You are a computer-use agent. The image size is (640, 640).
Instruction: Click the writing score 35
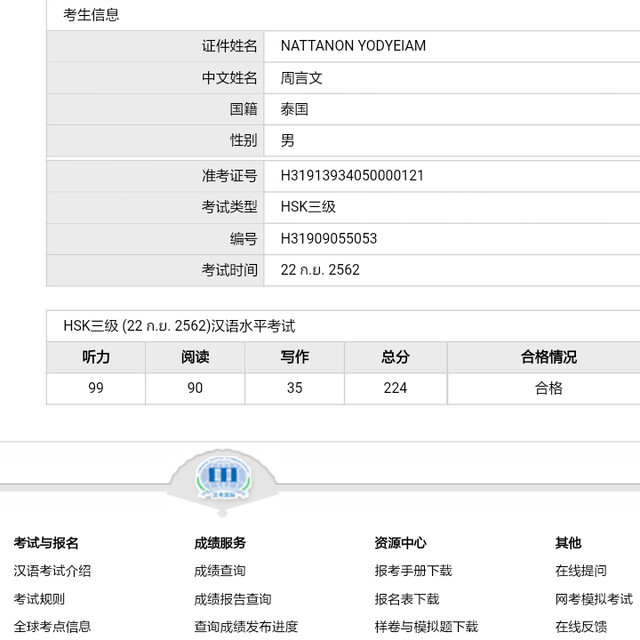(294, 388)
